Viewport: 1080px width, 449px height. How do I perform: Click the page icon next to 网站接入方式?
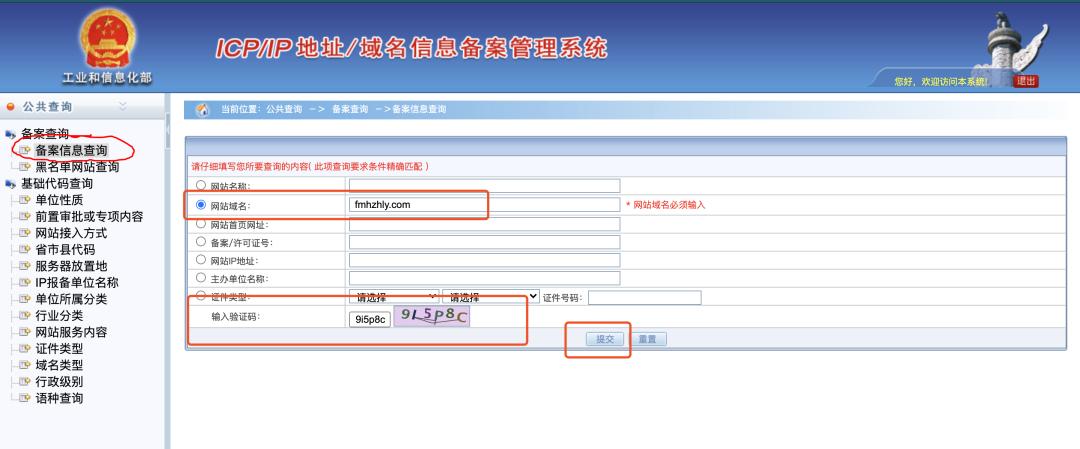pyautogui.click(x=25, y=233)
